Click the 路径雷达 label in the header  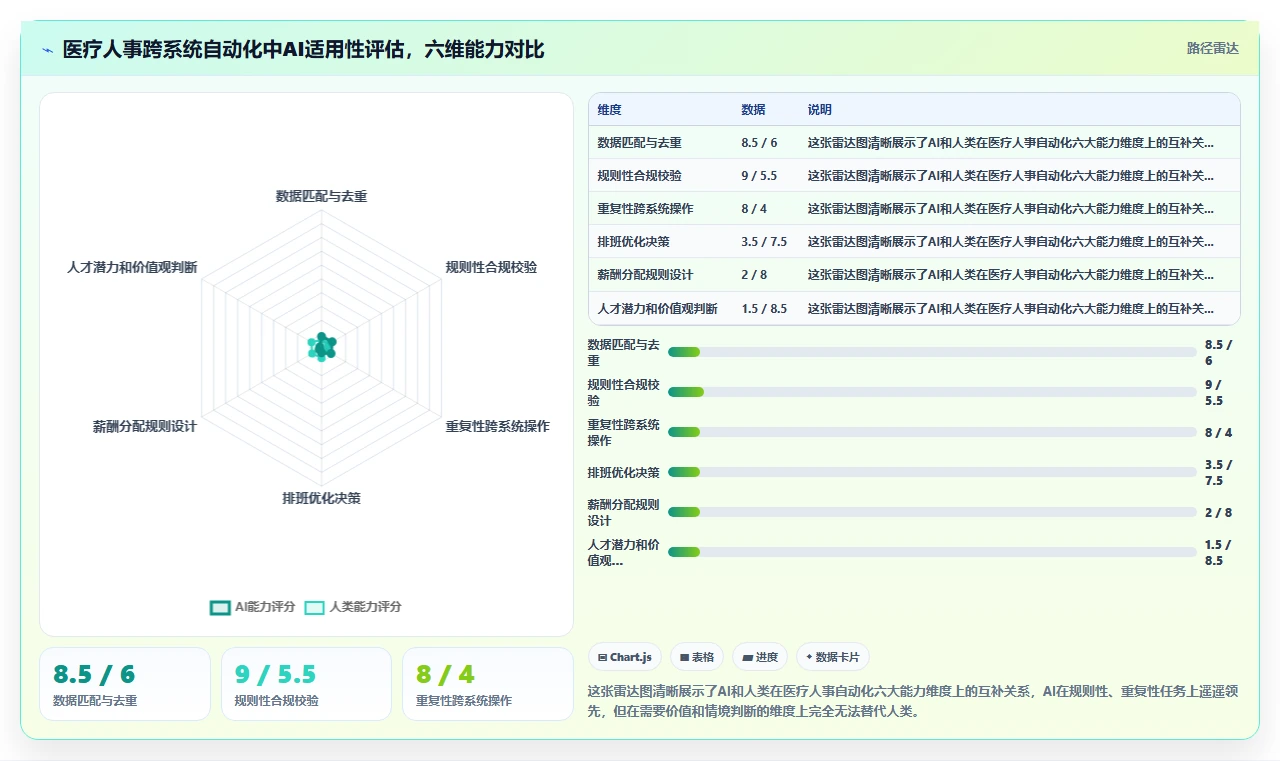point(1212,48)
